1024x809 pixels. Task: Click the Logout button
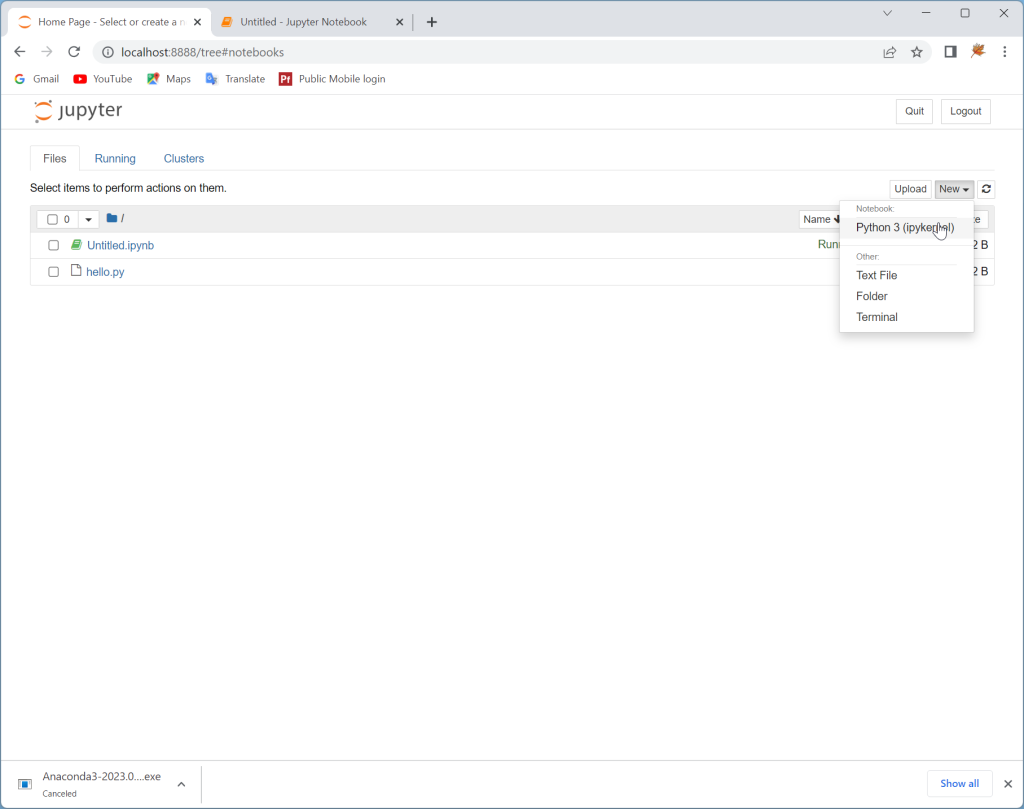(x=965, y=111)
